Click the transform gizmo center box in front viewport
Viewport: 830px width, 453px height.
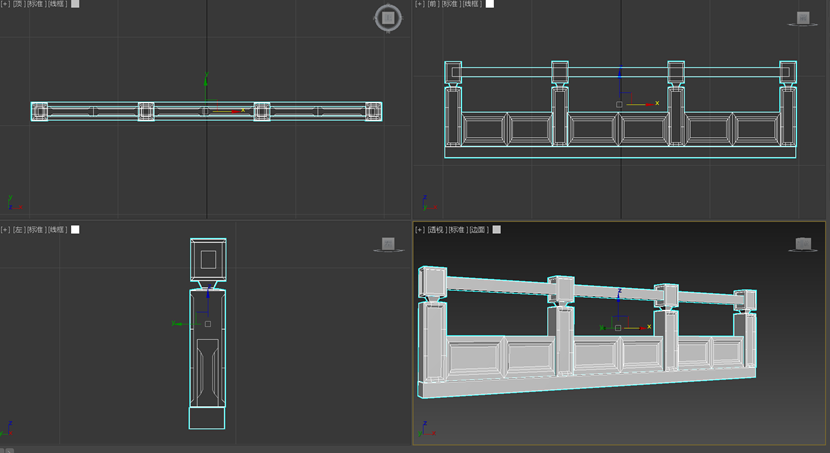619,105
